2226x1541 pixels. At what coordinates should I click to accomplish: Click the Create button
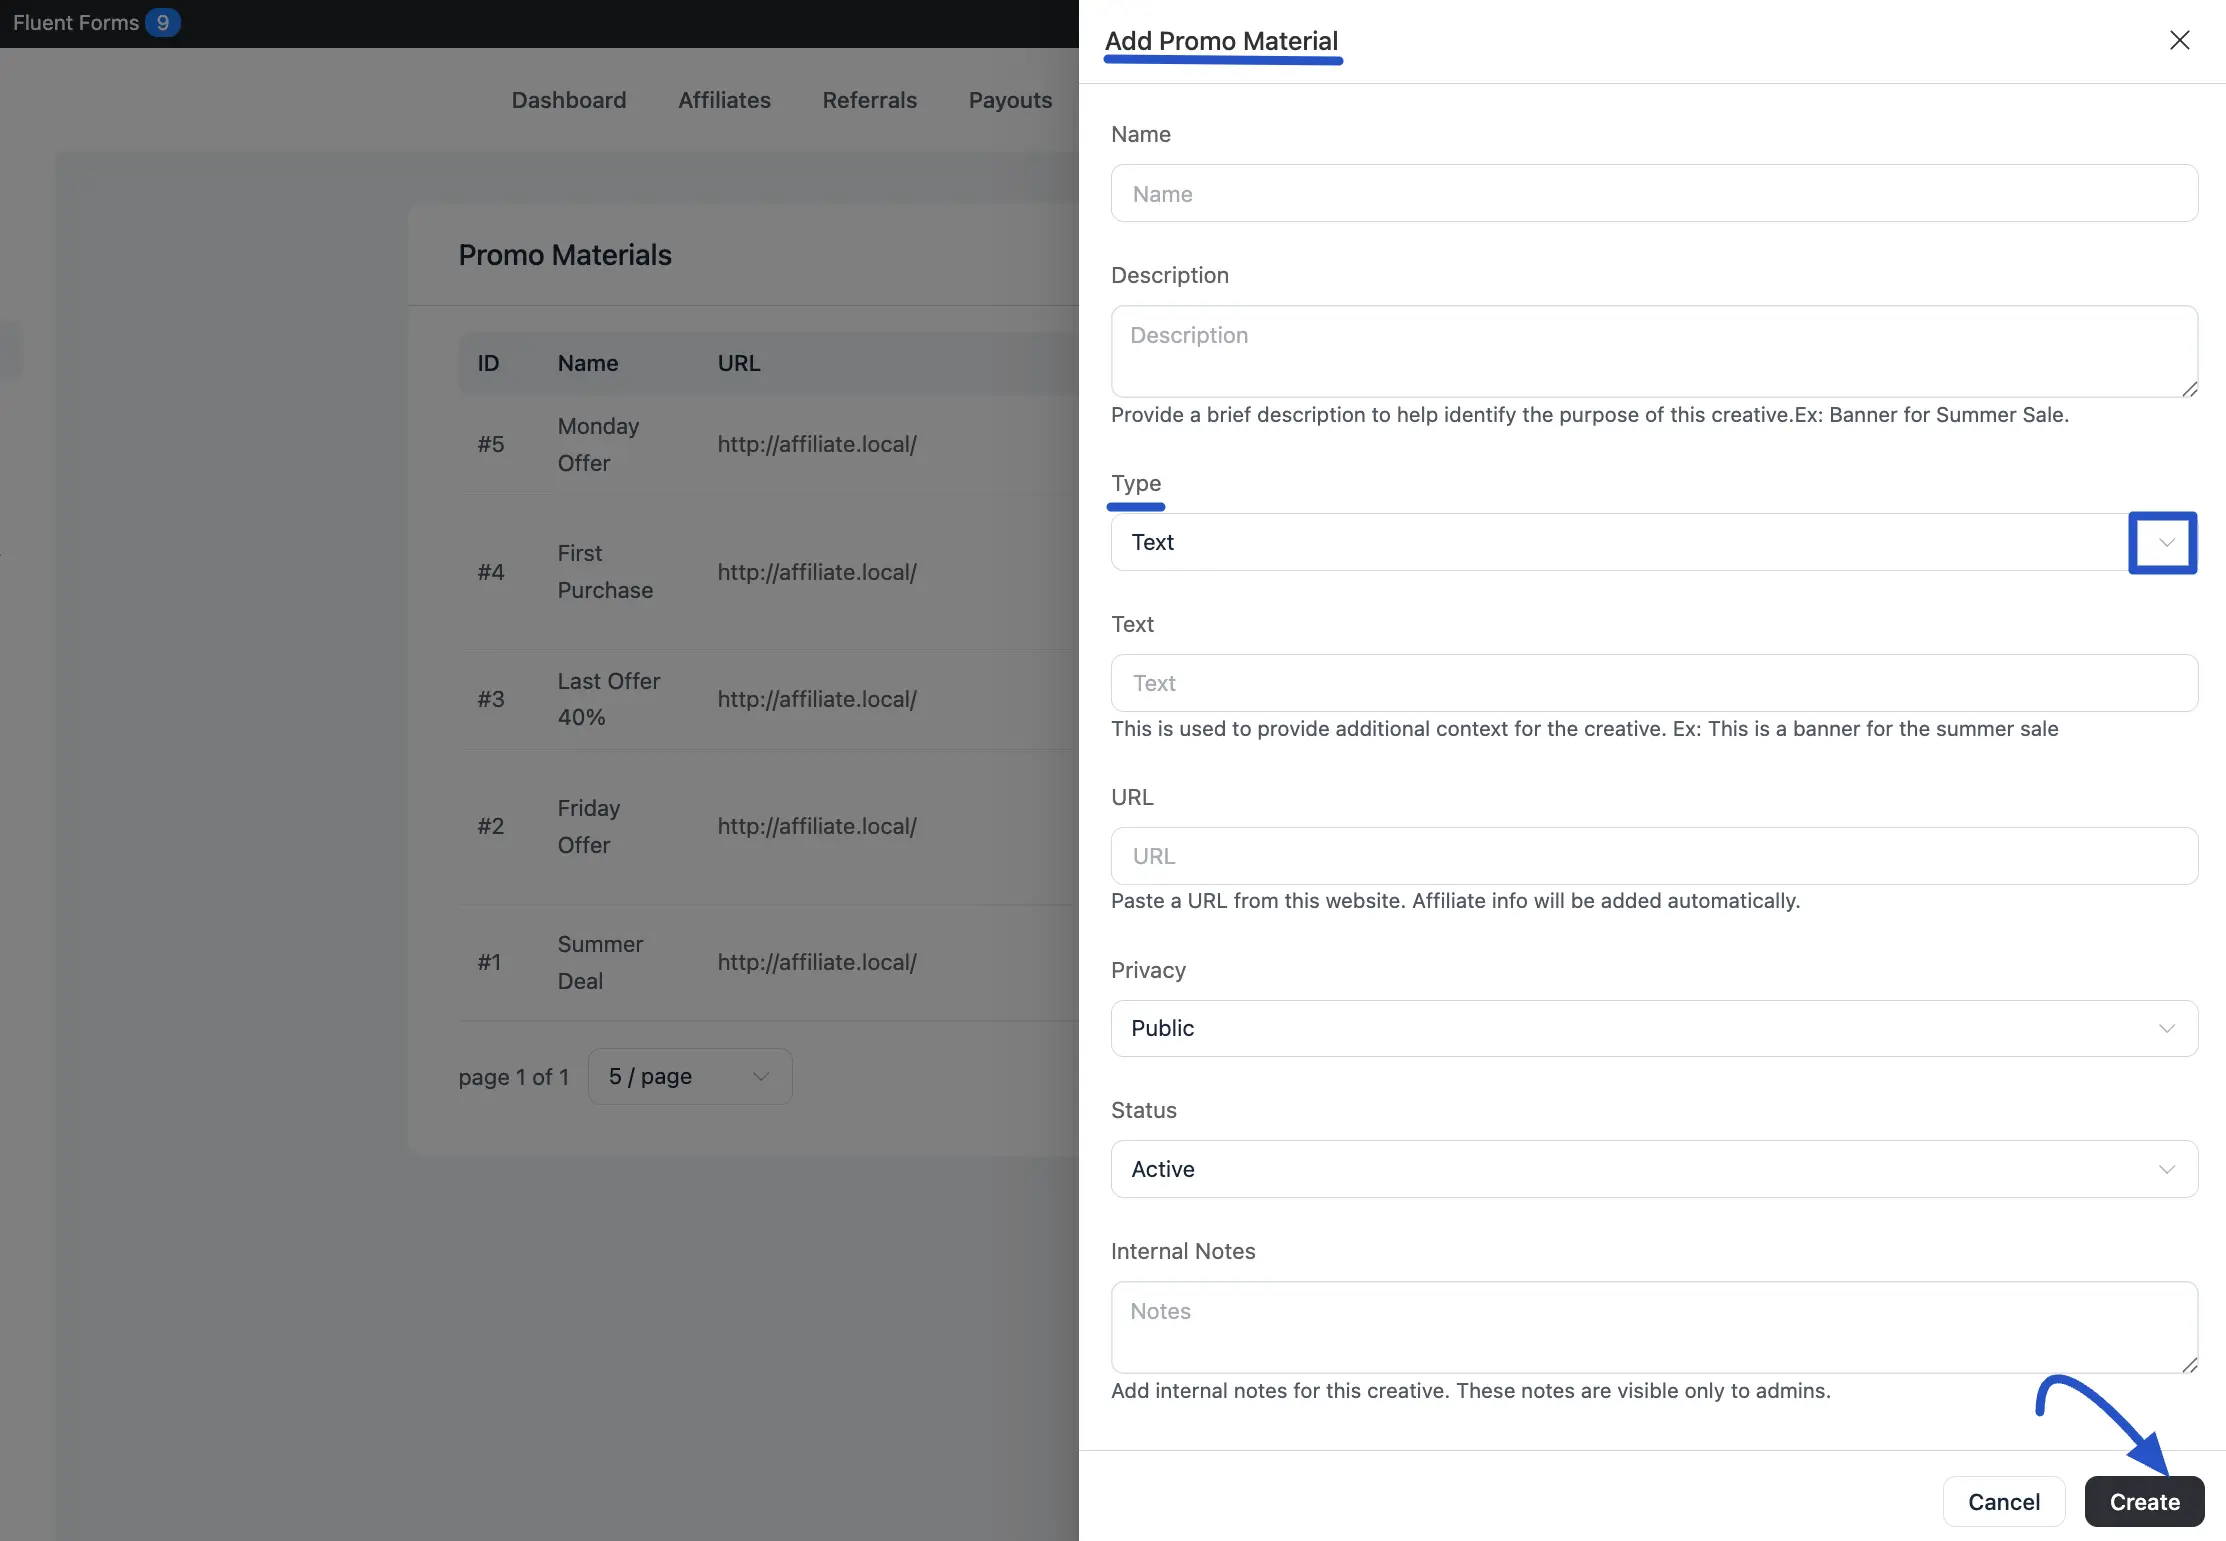pos(2144,1501)
